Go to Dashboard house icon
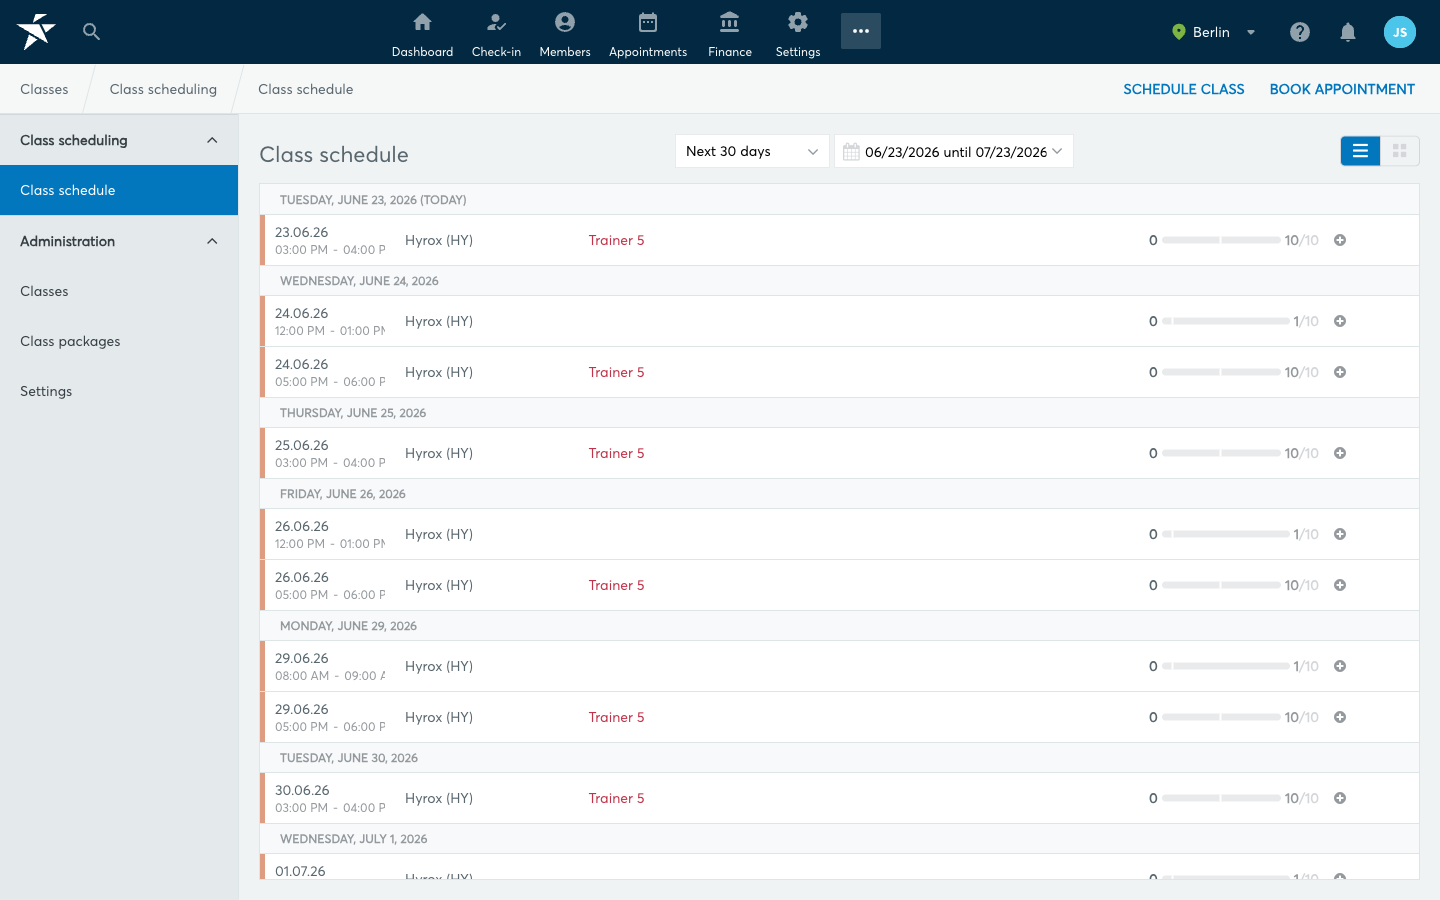Screen dimensions: 1440x900 point(422,22)
